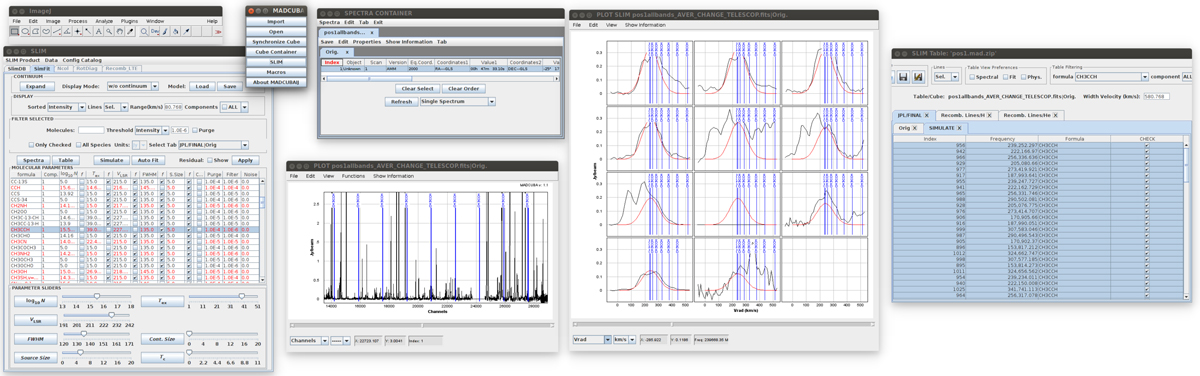Select the scrolling hand tool in ImageJ
This screenshot has height=376, width=1200.
click(x=119, y=32)
